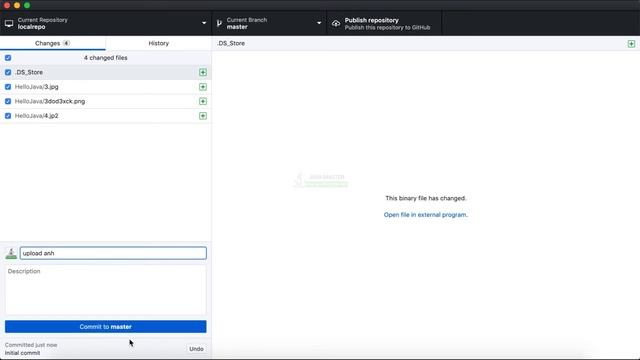Select the .DS_Store file row

point(106,72)
